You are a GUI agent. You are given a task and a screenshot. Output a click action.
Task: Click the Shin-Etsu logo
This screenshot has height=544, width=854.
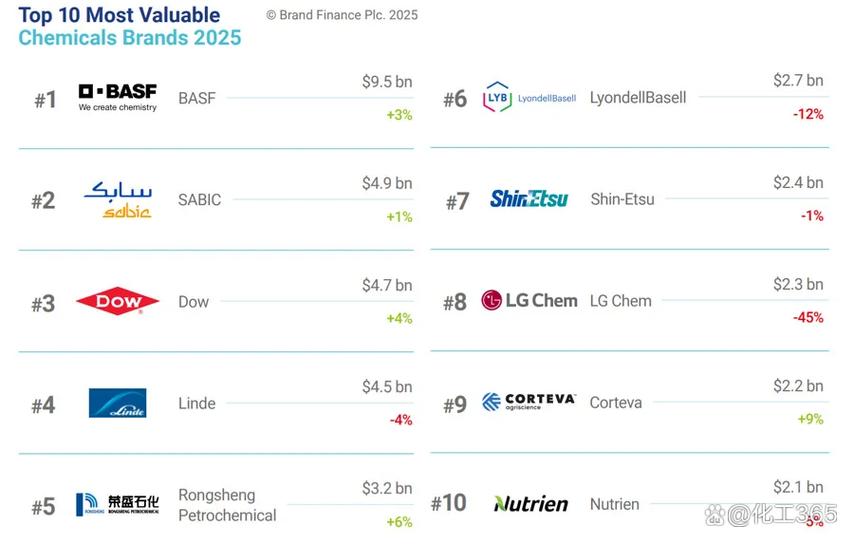529,199
